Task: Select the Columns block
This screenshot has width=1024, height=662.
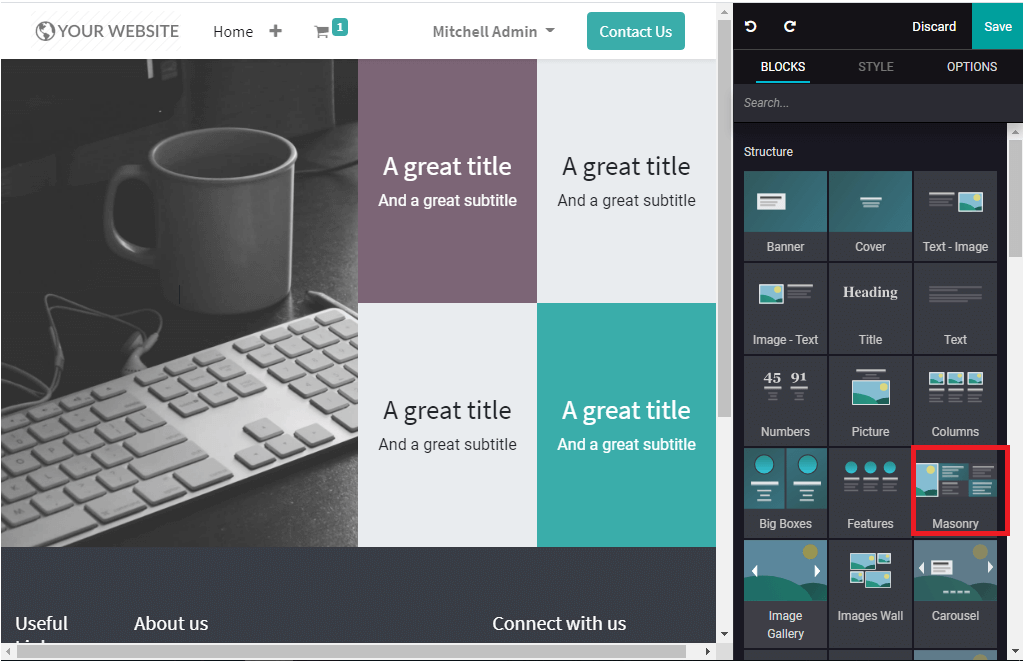Action: click(955, 400)
